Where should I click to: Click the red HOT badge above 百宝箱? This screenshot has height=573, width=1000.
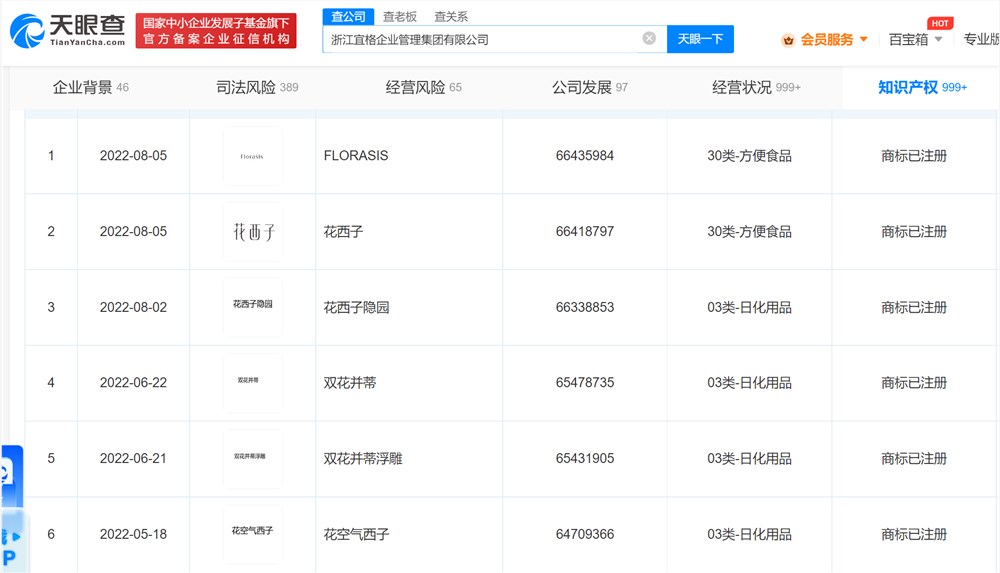pyautogui.click(x=939, y=23)
